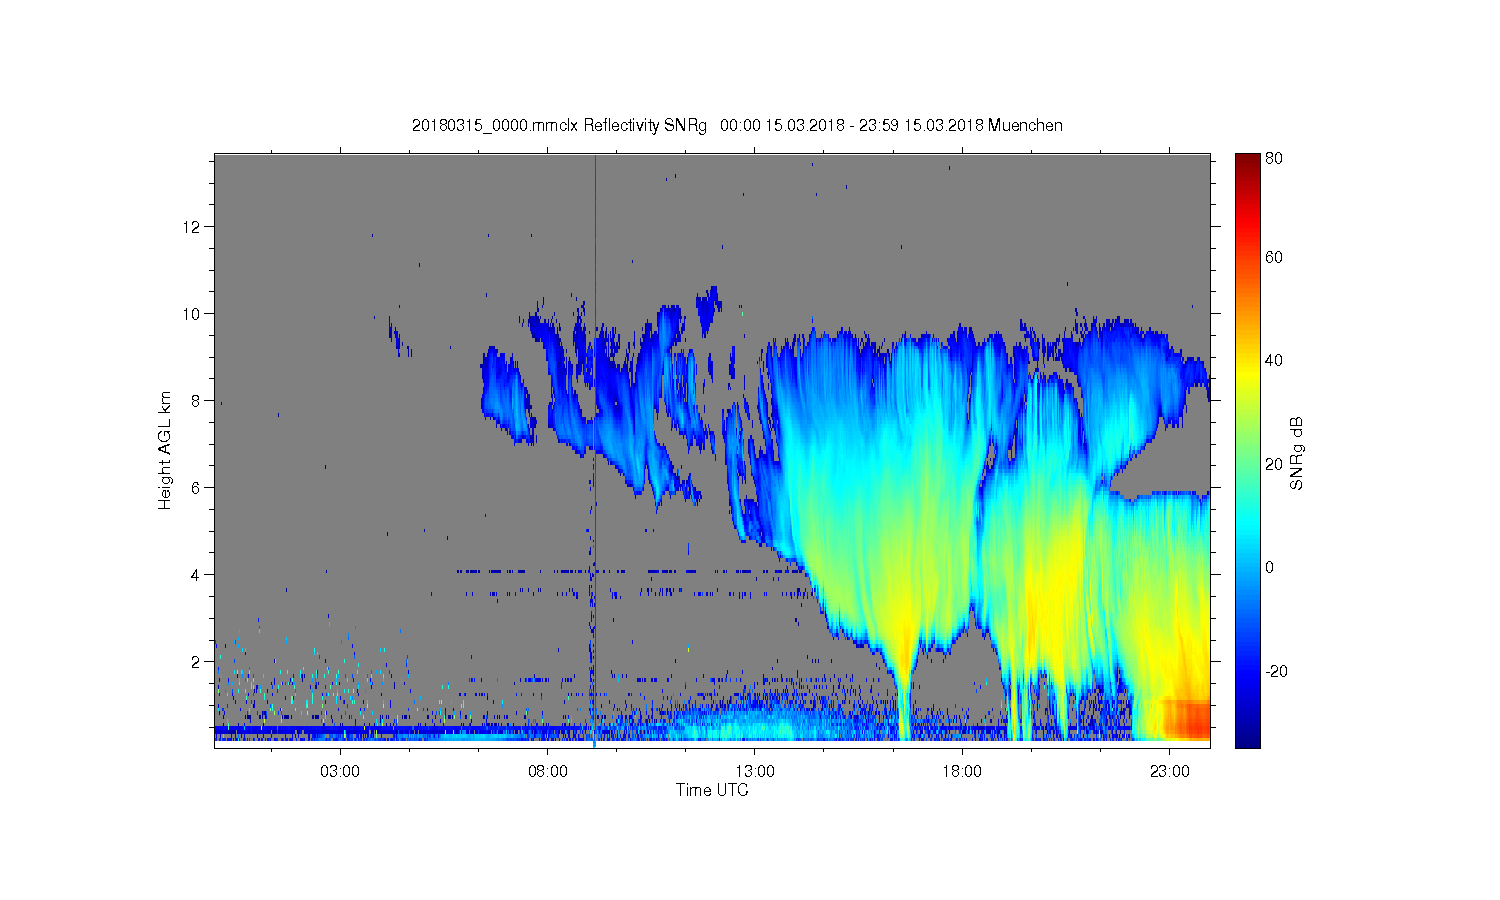The height and width of the screenshot is (900, 1500).
Task: Click the 'Height AGL km' y-axis label
Action: tap(165, 451)
